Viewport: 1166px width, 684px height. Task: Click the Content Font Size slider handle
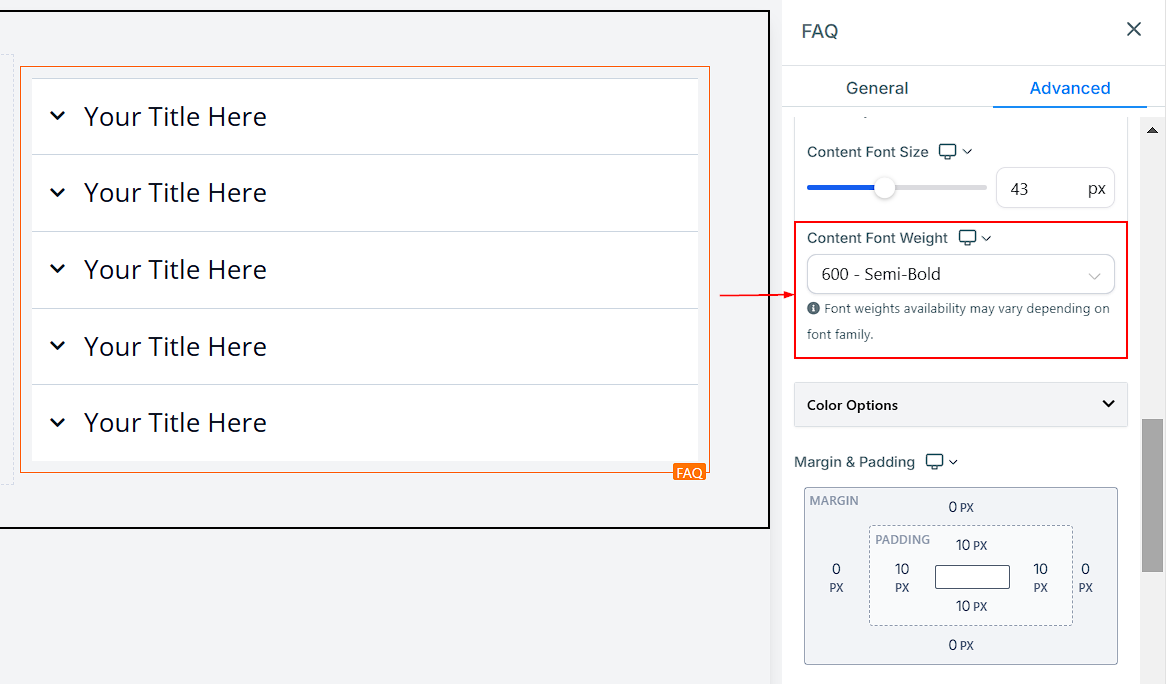point(884,188)
